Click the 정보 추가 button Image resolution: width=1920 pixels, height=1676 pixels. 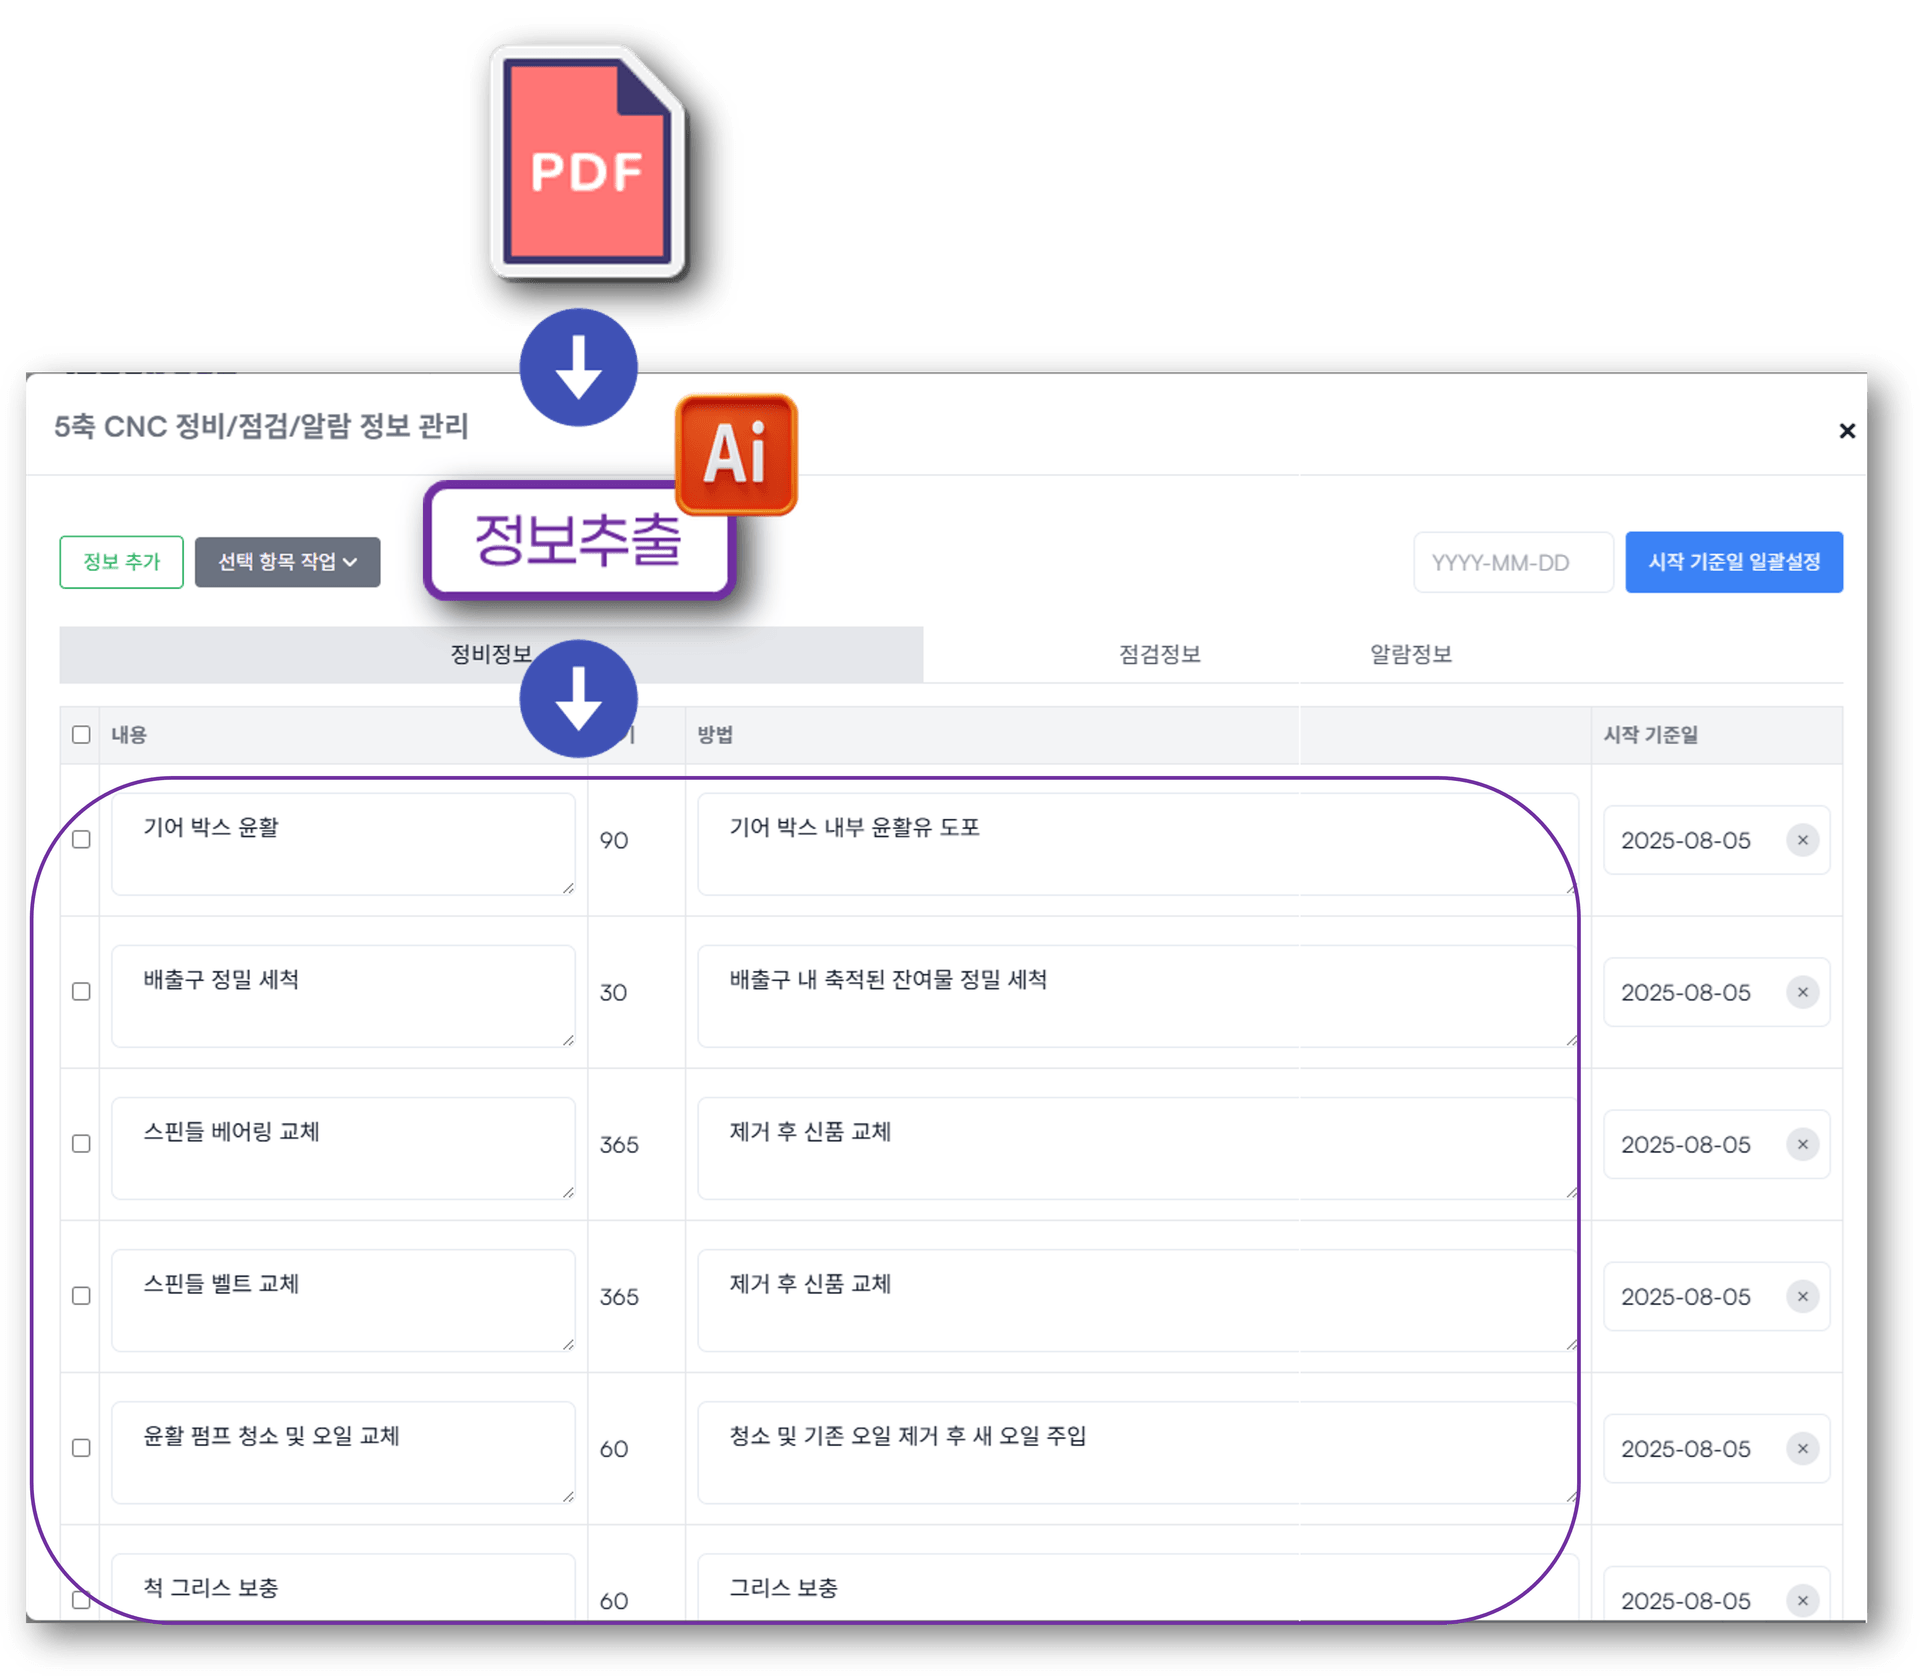121,562
